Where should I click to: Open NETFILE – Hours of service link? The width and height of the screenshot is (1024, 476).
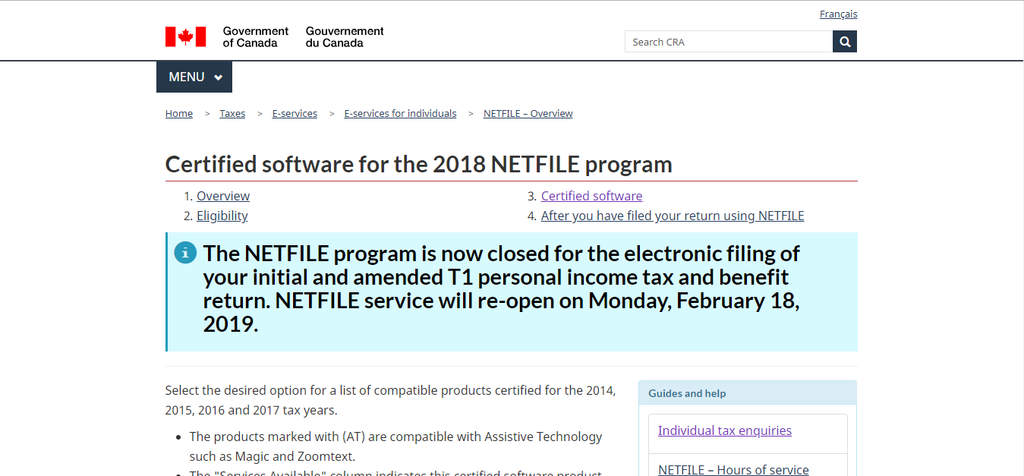pos(733,469)
